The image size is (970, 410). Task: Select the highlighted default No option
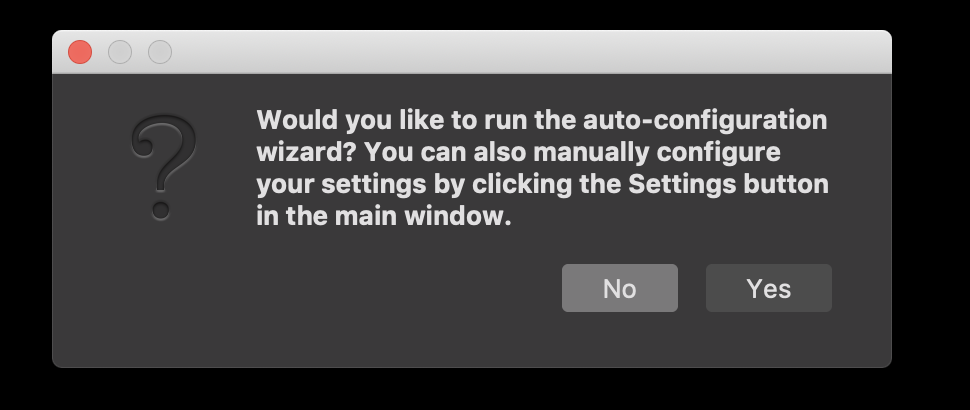point(619,288)
